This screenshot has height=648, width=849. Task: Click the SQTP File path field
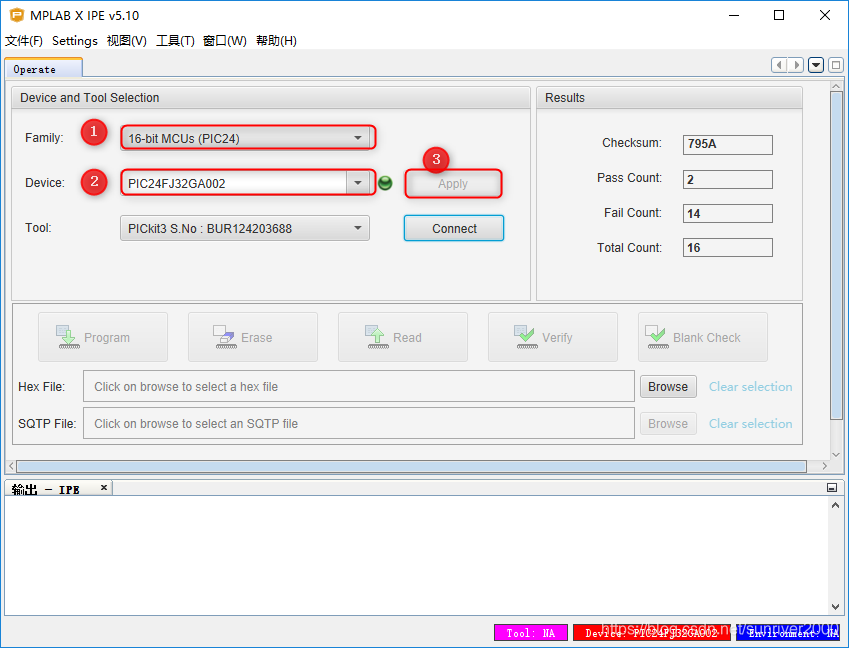click(359, 423)
